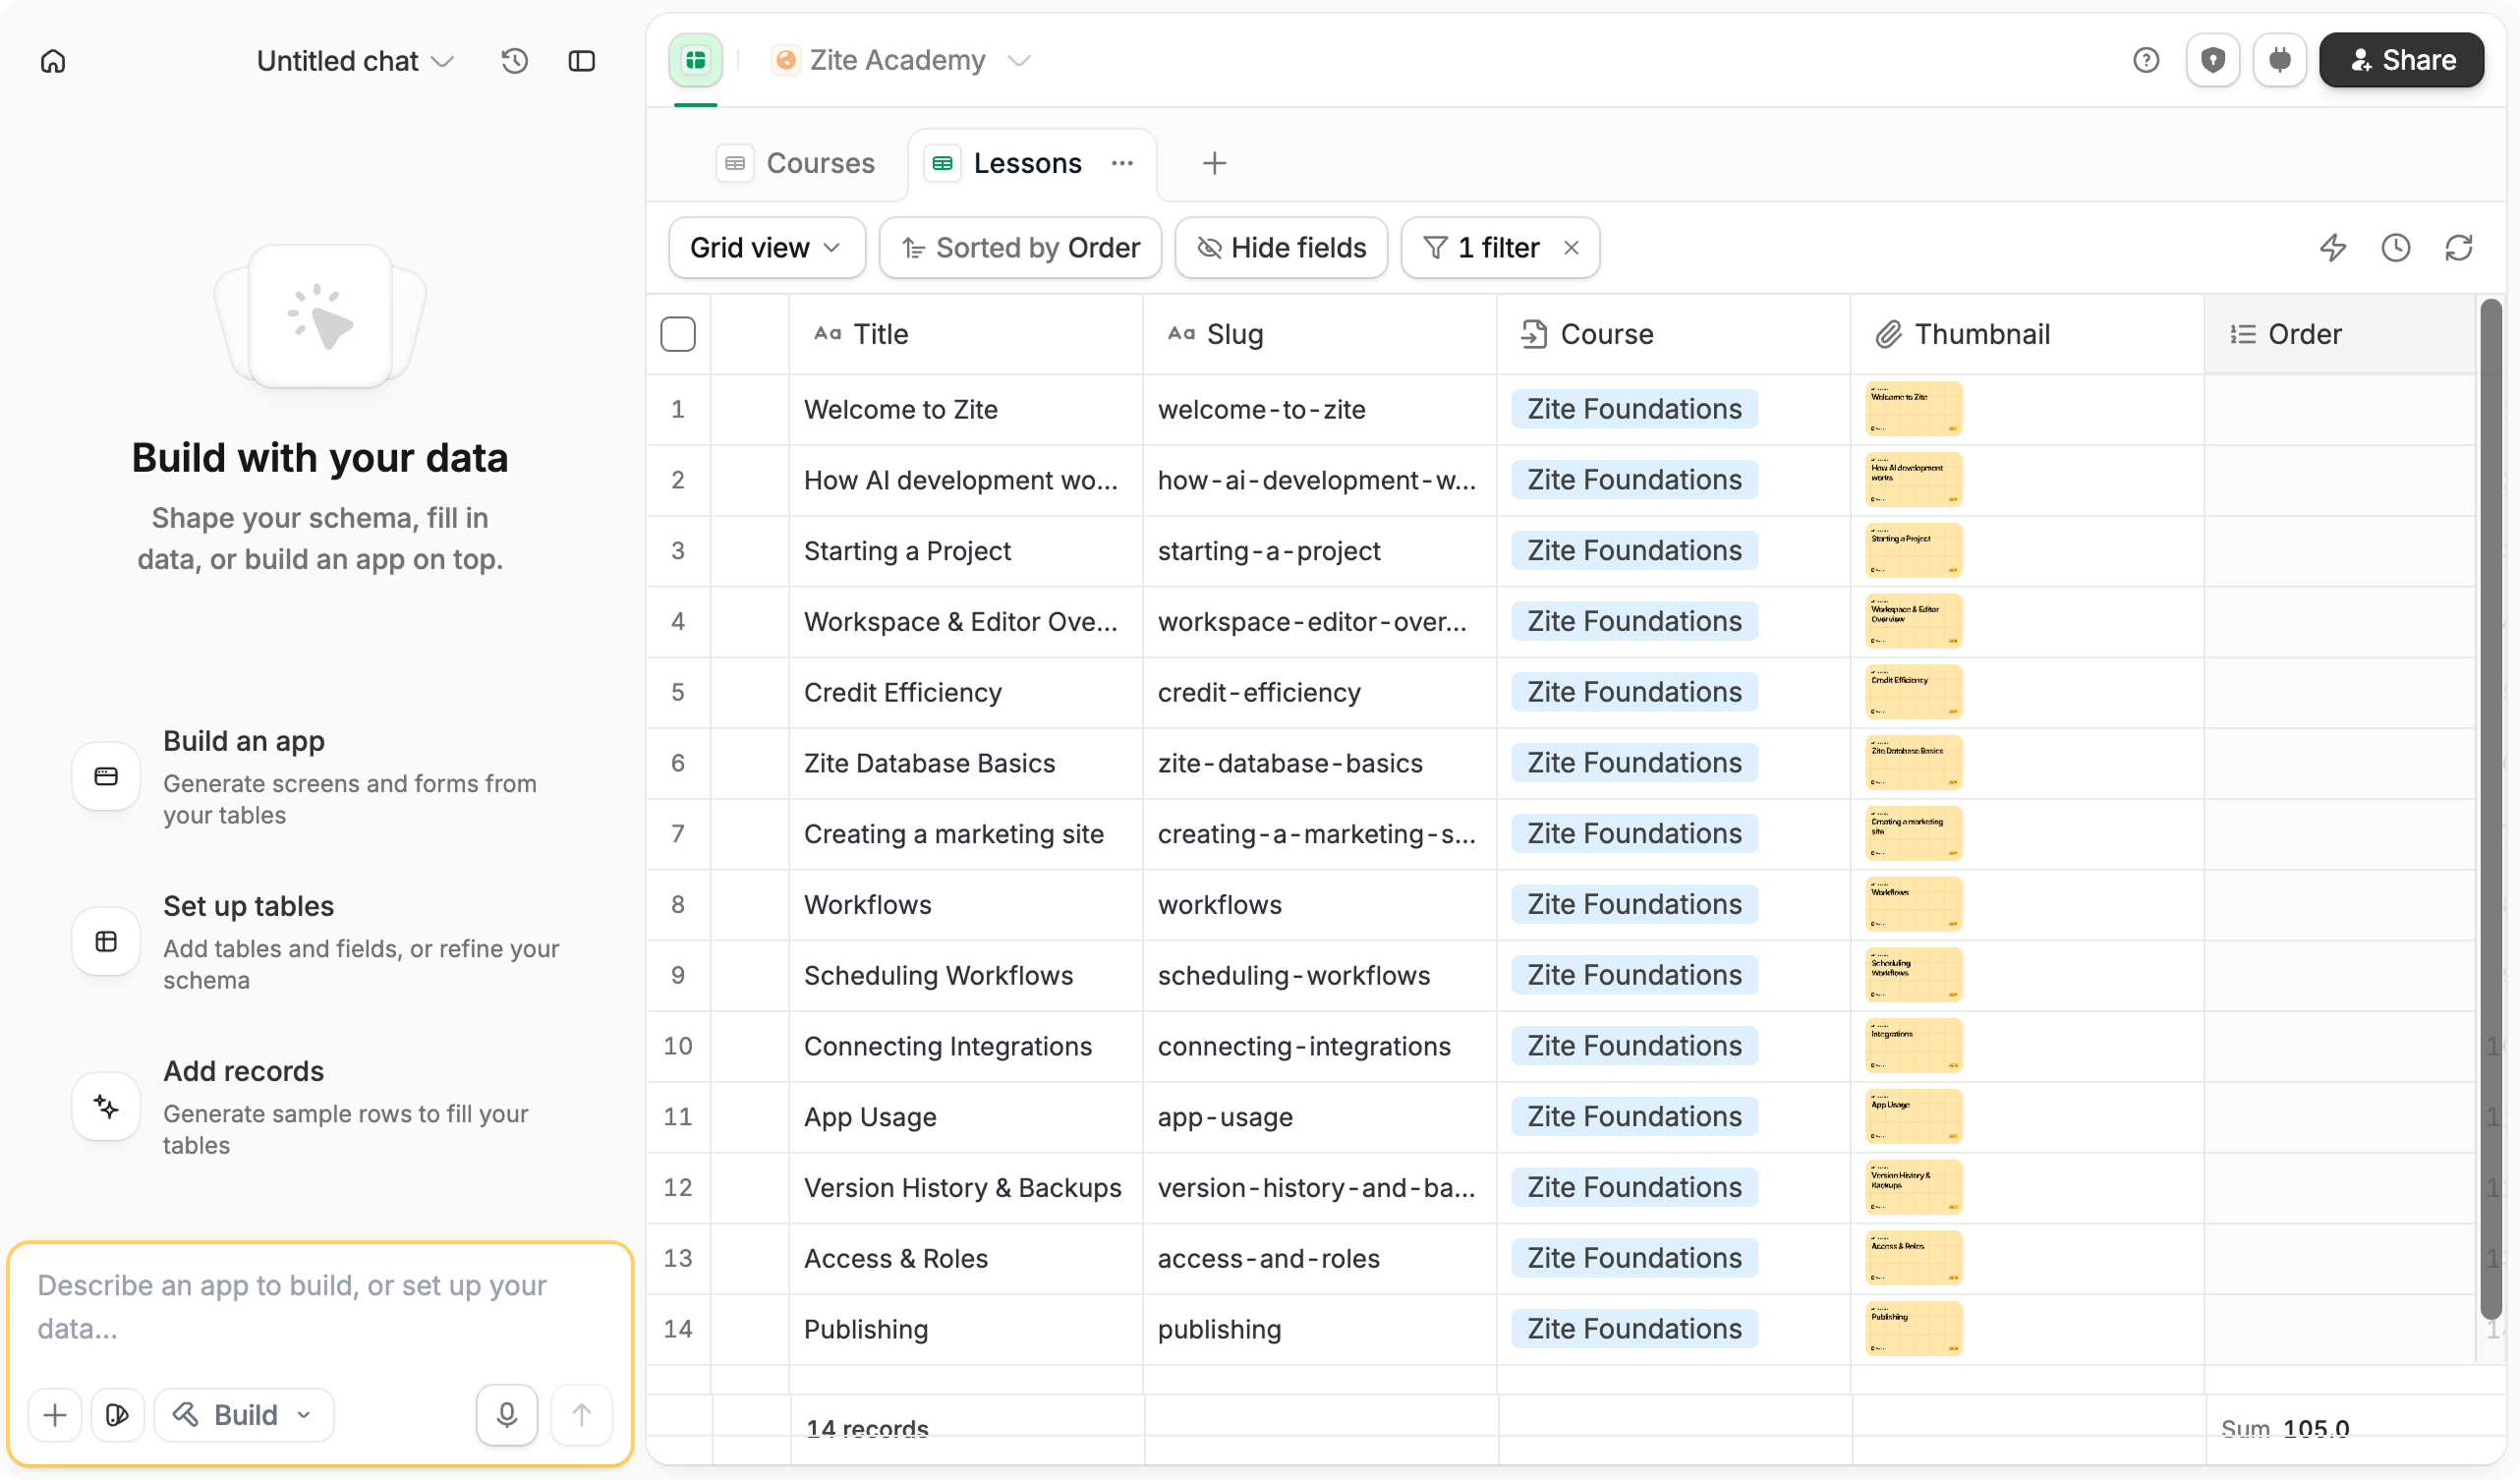Choose Set up tables option

320,942
